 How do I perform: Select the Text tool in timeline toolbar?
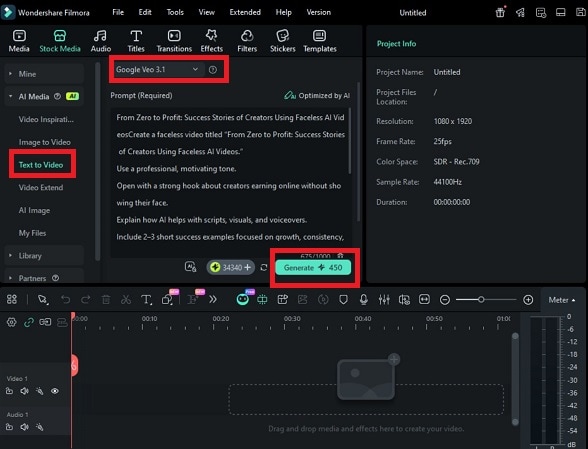tap(146, 299)
